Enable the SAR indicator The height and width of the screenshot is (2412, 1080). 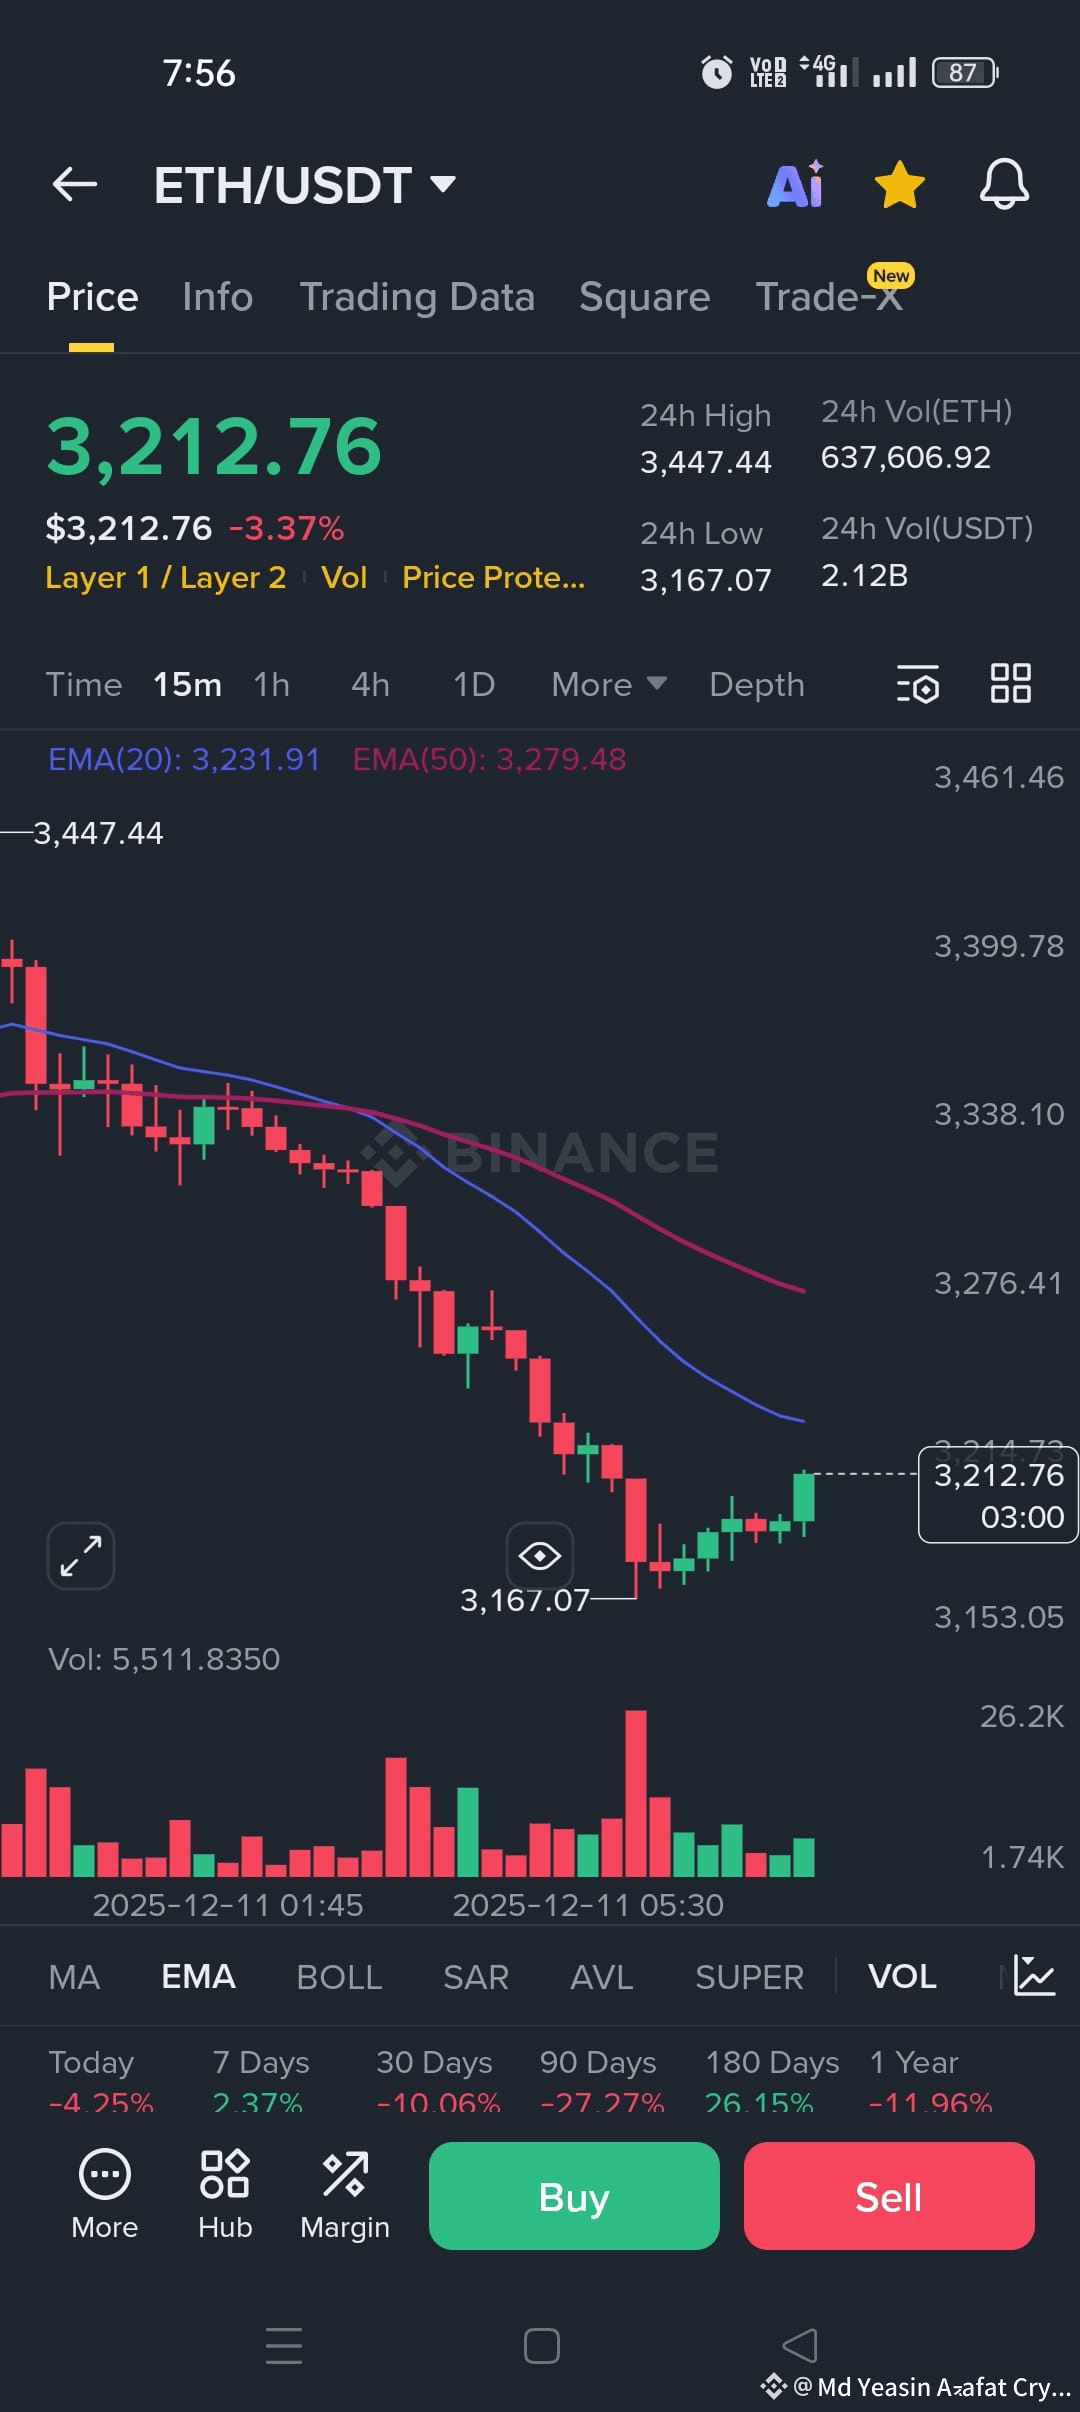pos(476,1977)
